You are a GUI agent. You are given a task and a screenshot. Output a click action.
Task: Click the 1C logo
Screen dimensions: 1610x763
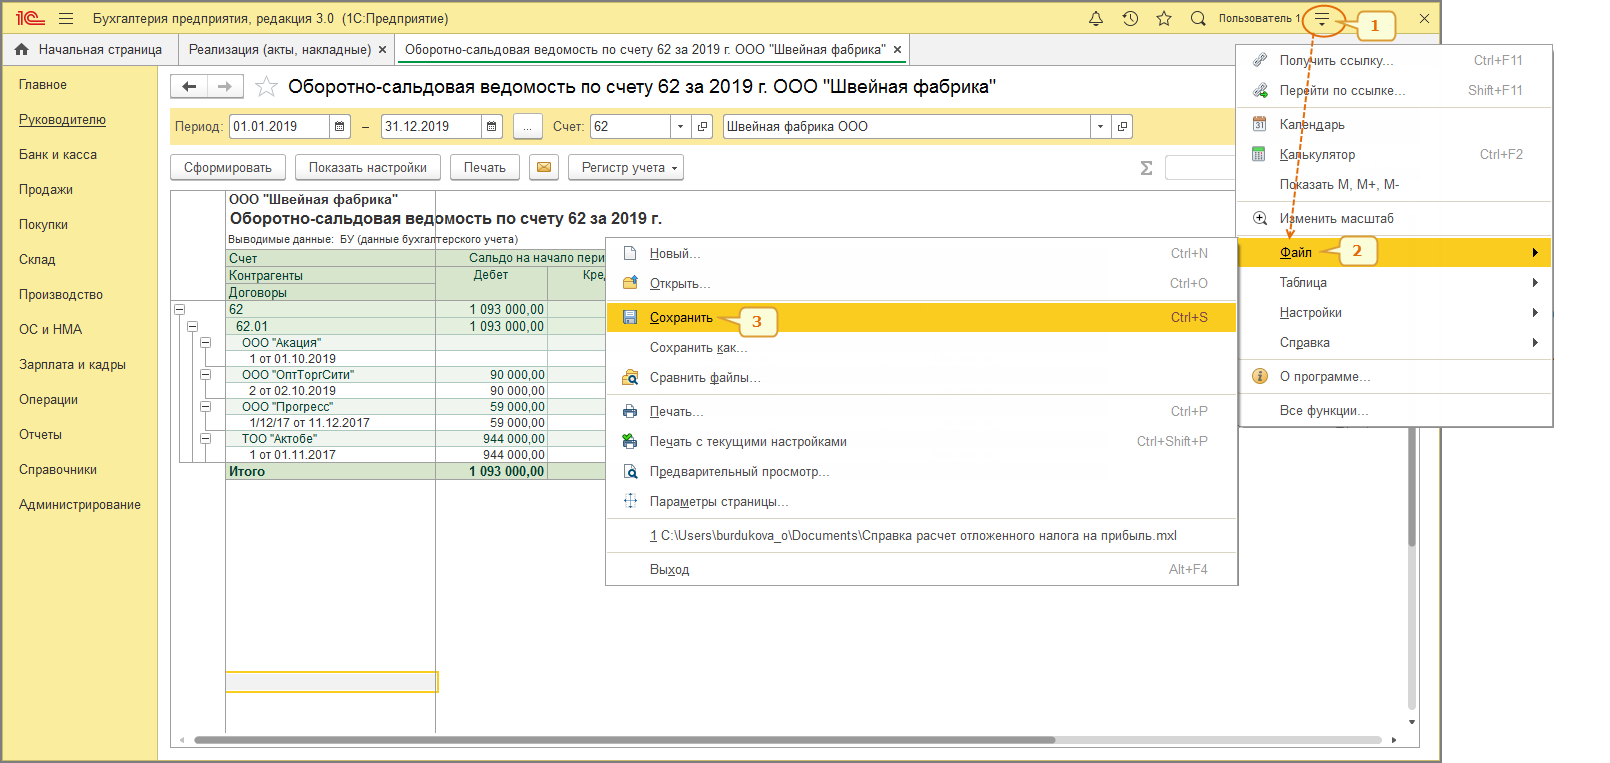coord(30,18)
